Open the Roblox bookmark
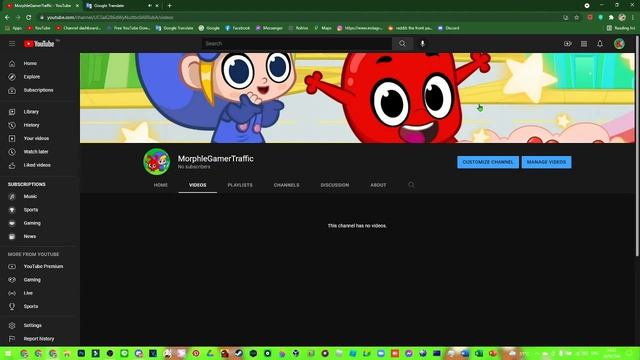Viewport: 640px width, 360px height. 298,28
